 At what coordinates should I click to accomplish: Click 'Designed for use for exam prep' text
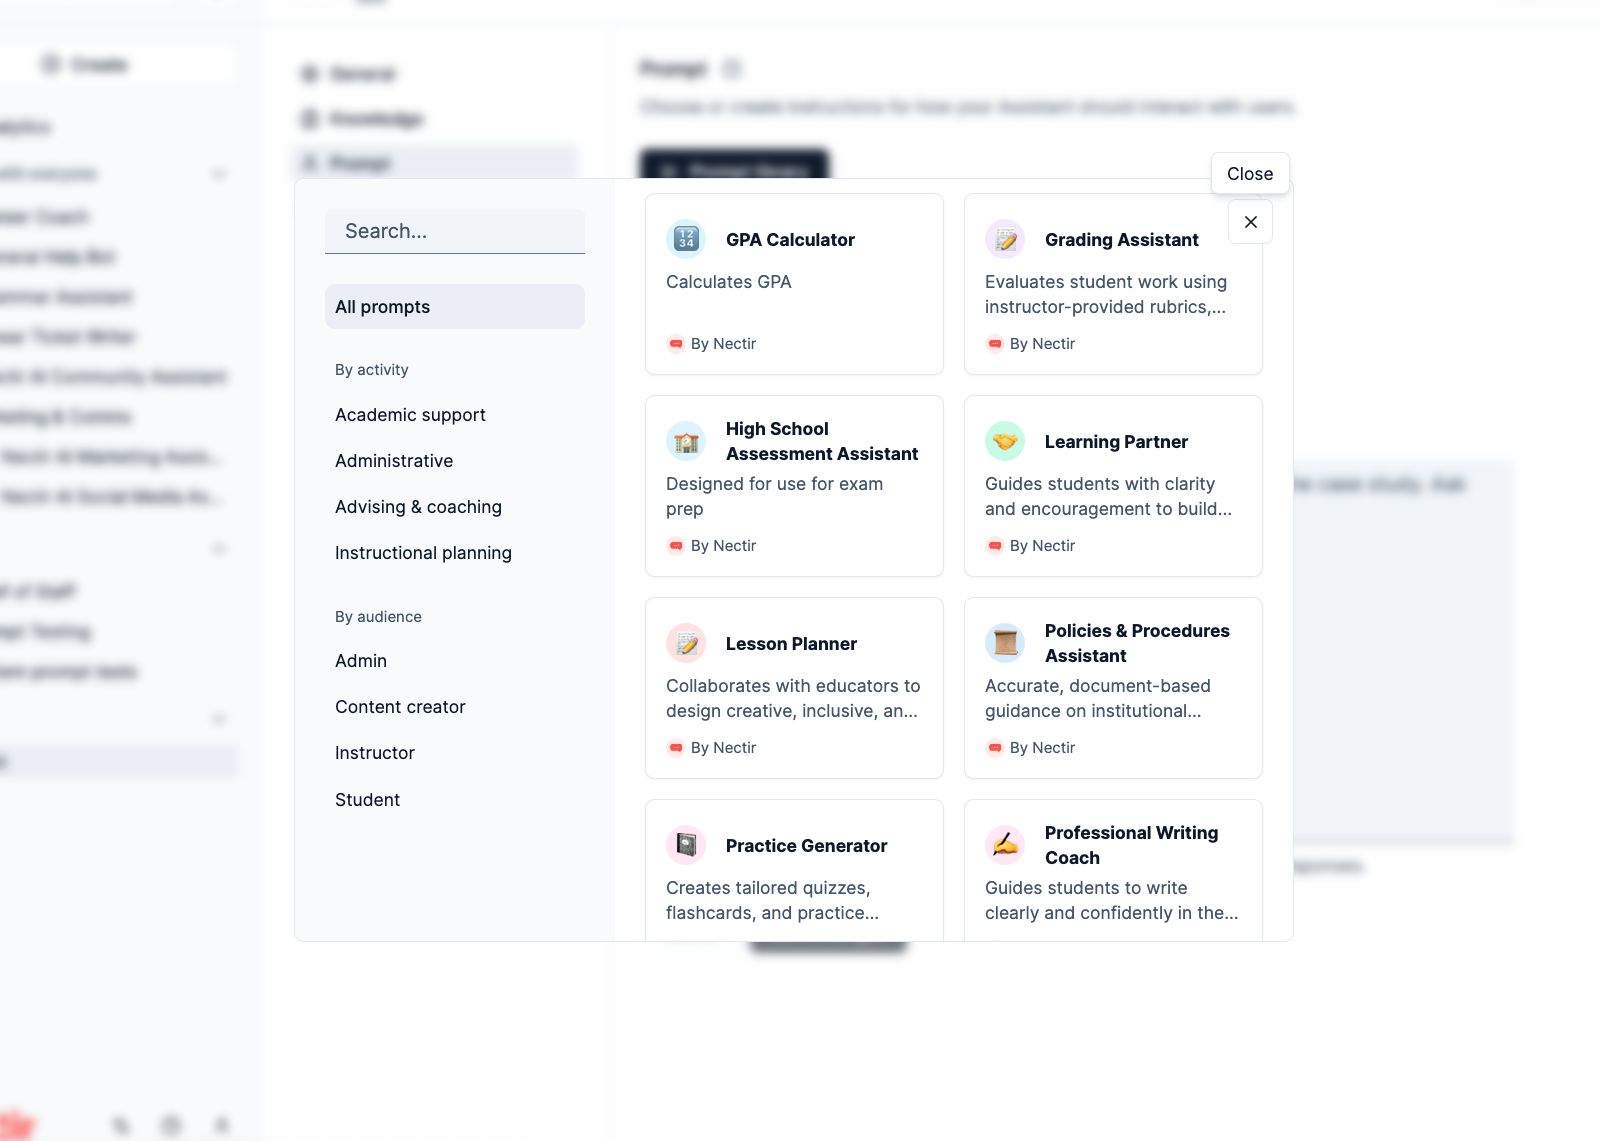(774, 496)
